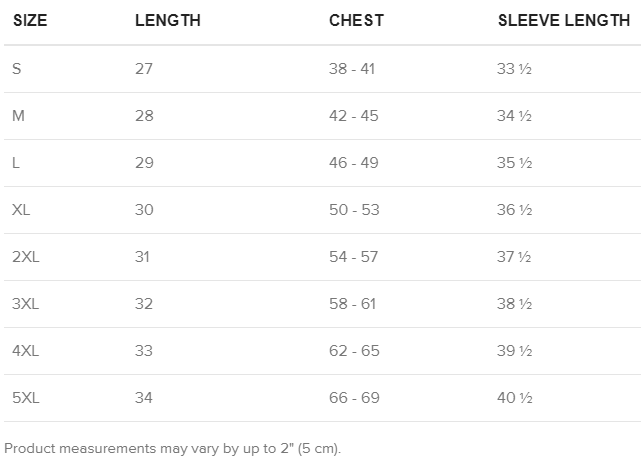Click chest value 66 - 69
Image resolution: width=641 pixels, height=464 pixels.
pos(354,398)
